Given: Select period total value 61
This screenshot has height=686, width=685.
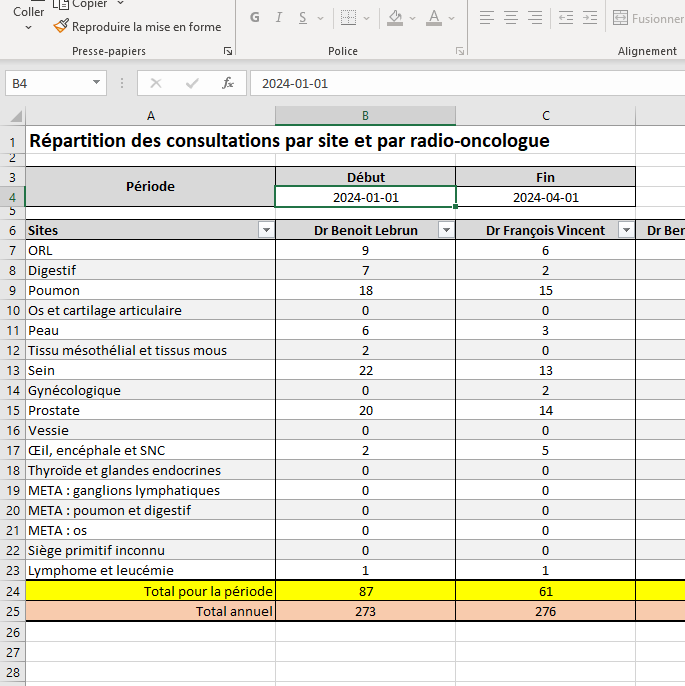Looking at the screenshot, I should 545,591.
